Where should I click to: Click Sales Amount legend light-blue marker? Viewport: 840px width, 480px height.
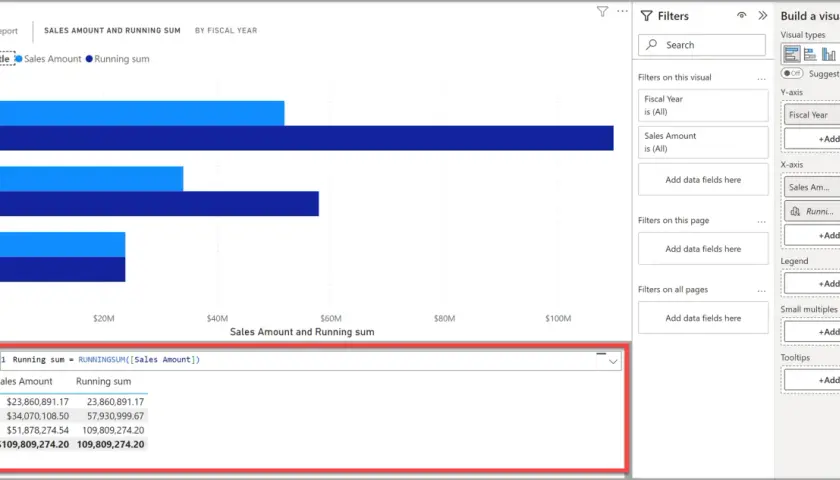click(19, 59)
